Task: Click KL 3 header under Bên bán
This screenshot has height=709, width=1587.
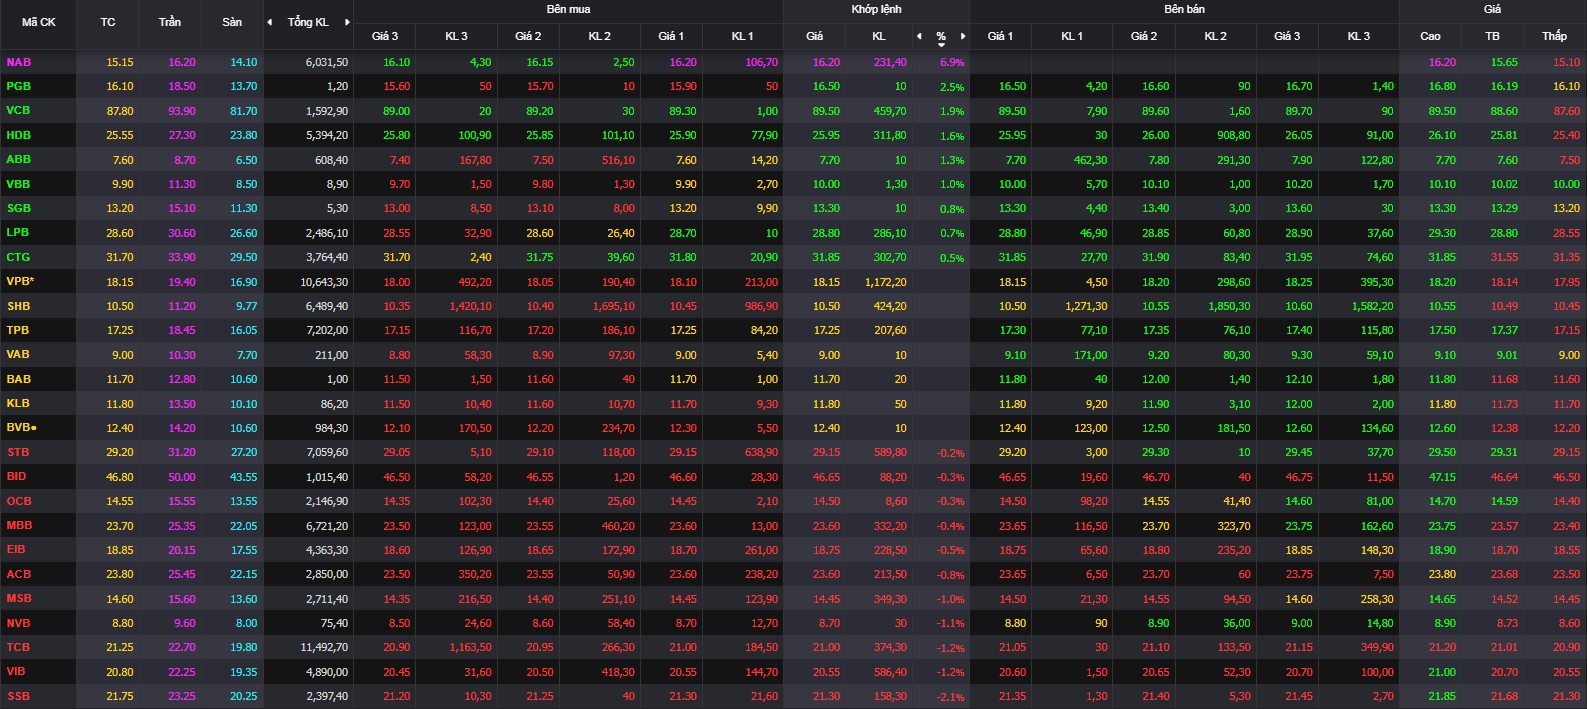Action: (1358, 36)
